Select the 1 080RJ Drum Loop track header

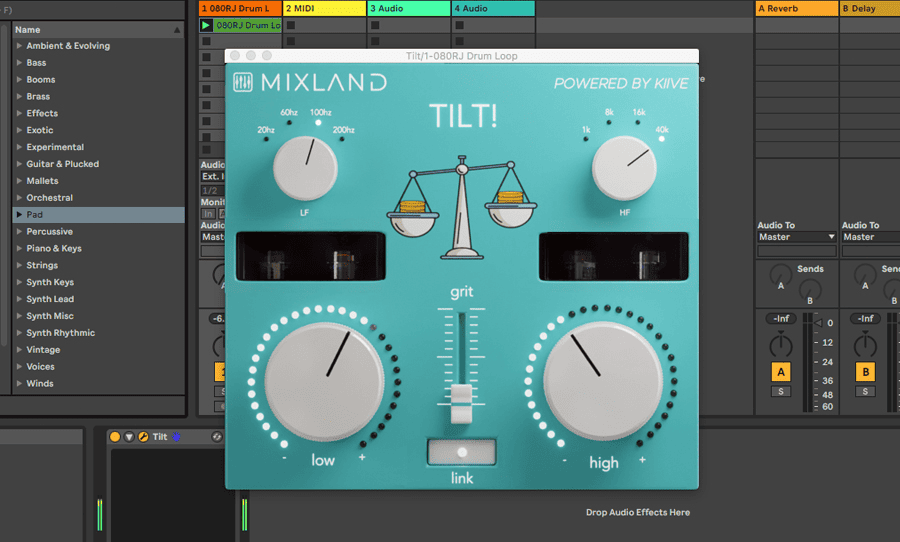(x=240, y=9)
